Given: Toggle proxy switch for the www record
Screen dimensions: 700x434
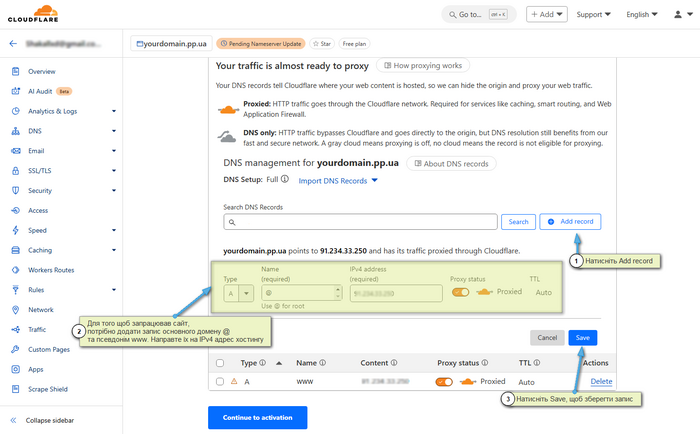Looking at the screenshot, I should click(444, 382).
